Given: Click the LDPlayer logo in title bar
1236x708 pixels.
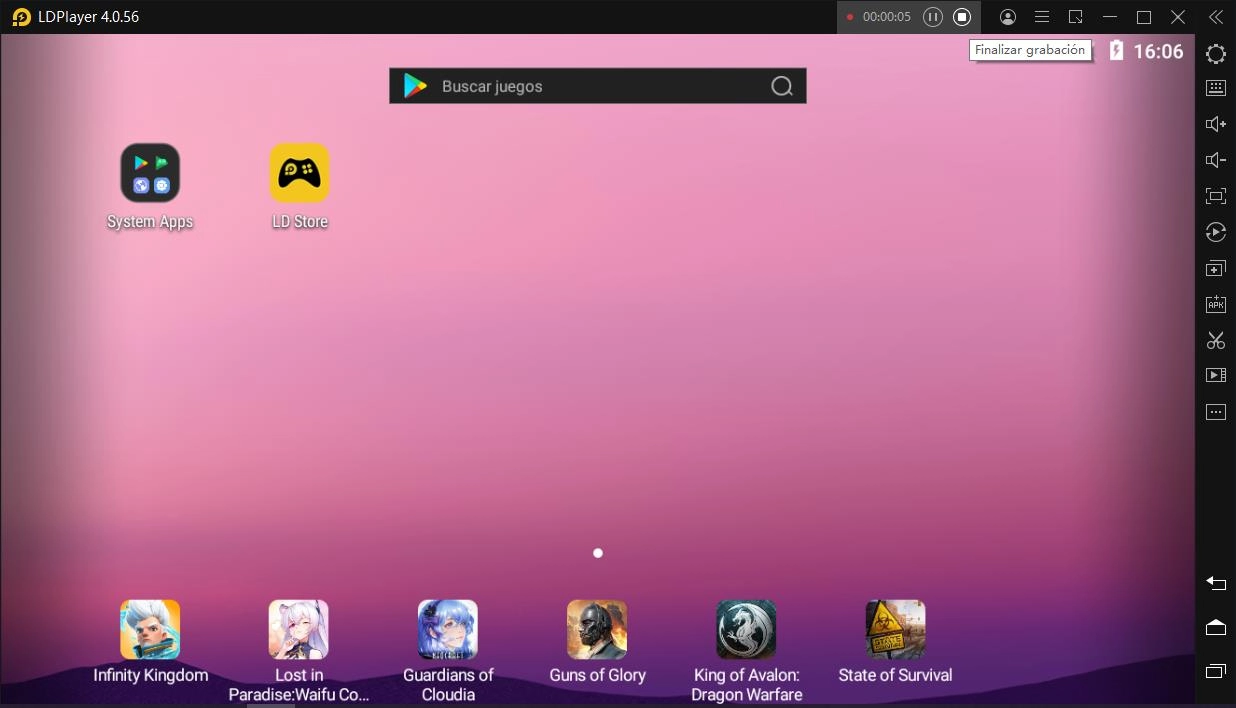Looking at the screenshot, I should click(21, 17).
